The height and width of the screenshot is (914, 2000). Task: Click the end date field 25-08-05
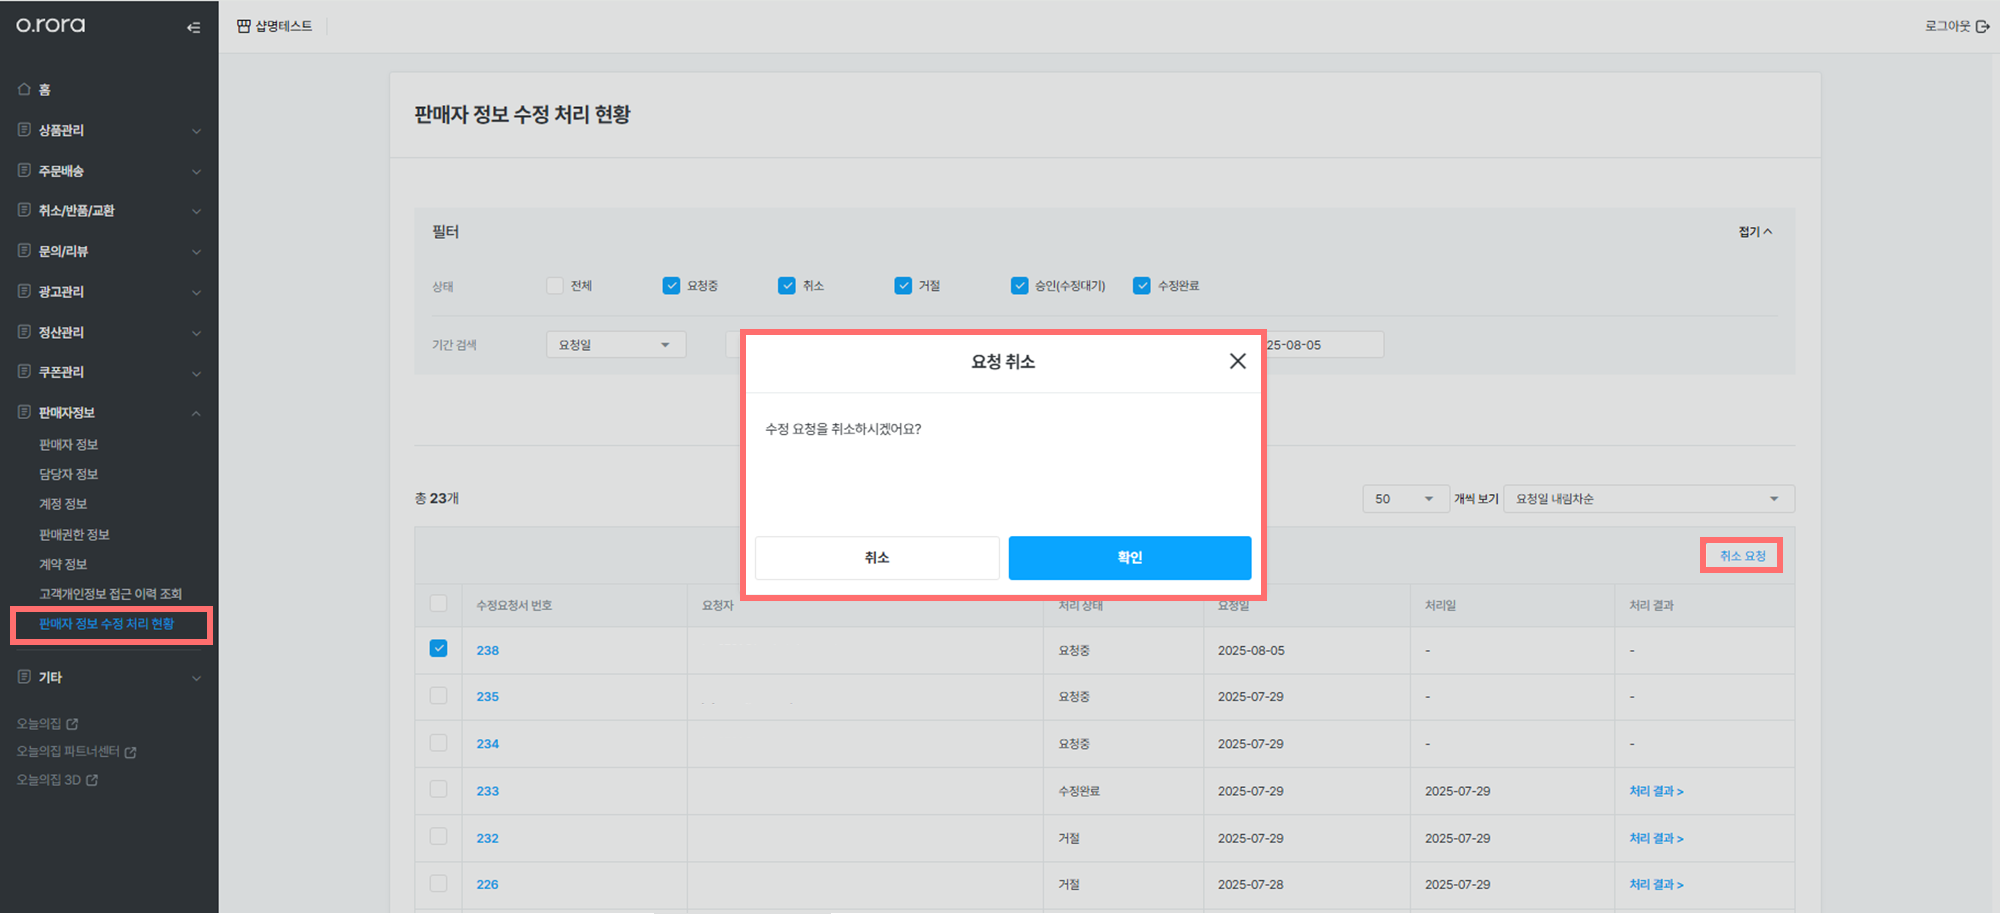coord(1323,344)
